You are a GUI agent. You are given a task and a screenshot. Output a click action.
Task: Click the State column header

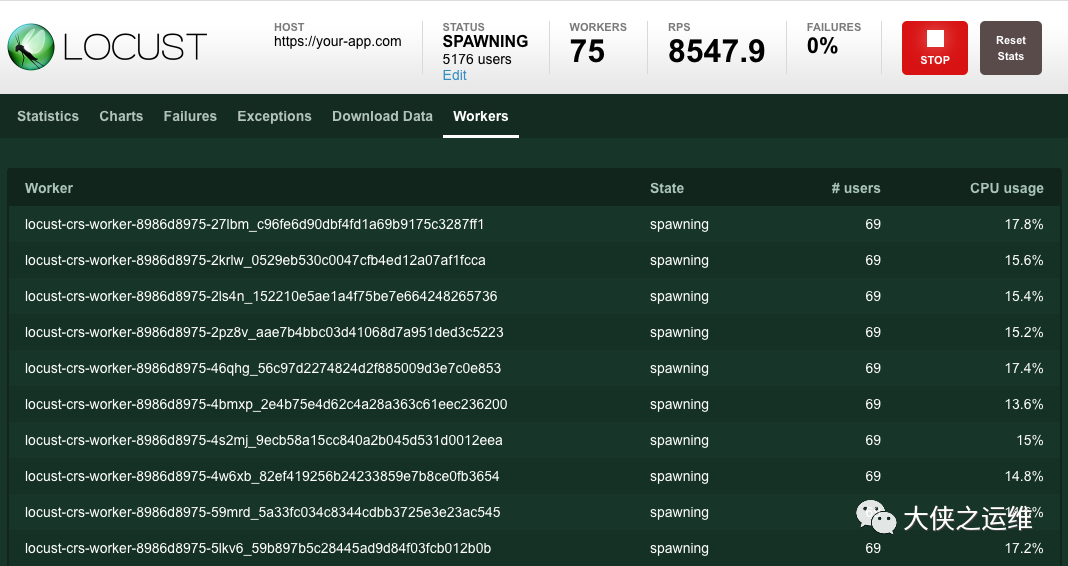click(x=667, y=188)
